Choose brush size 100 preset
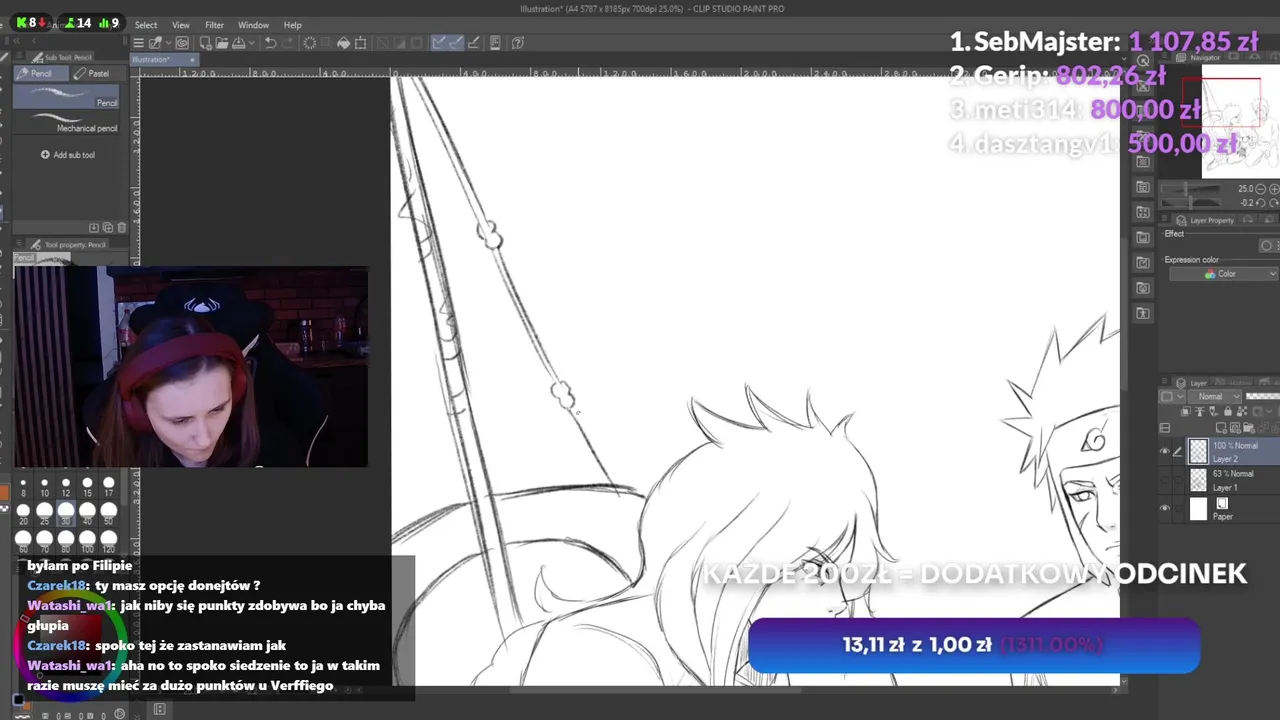 (x=87, y=542)
